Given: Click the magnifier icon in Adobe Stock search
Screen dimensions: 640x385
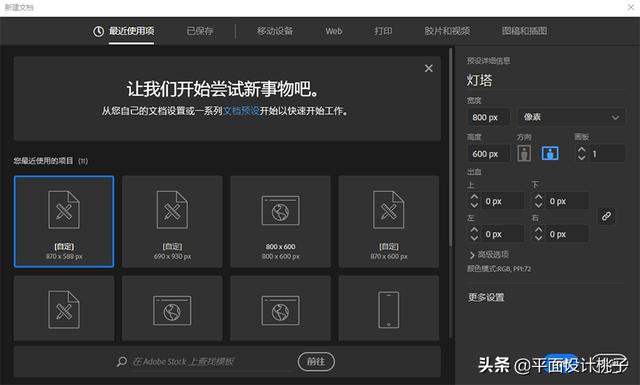Looking at the screenshot, I should (x=122, y=362).
